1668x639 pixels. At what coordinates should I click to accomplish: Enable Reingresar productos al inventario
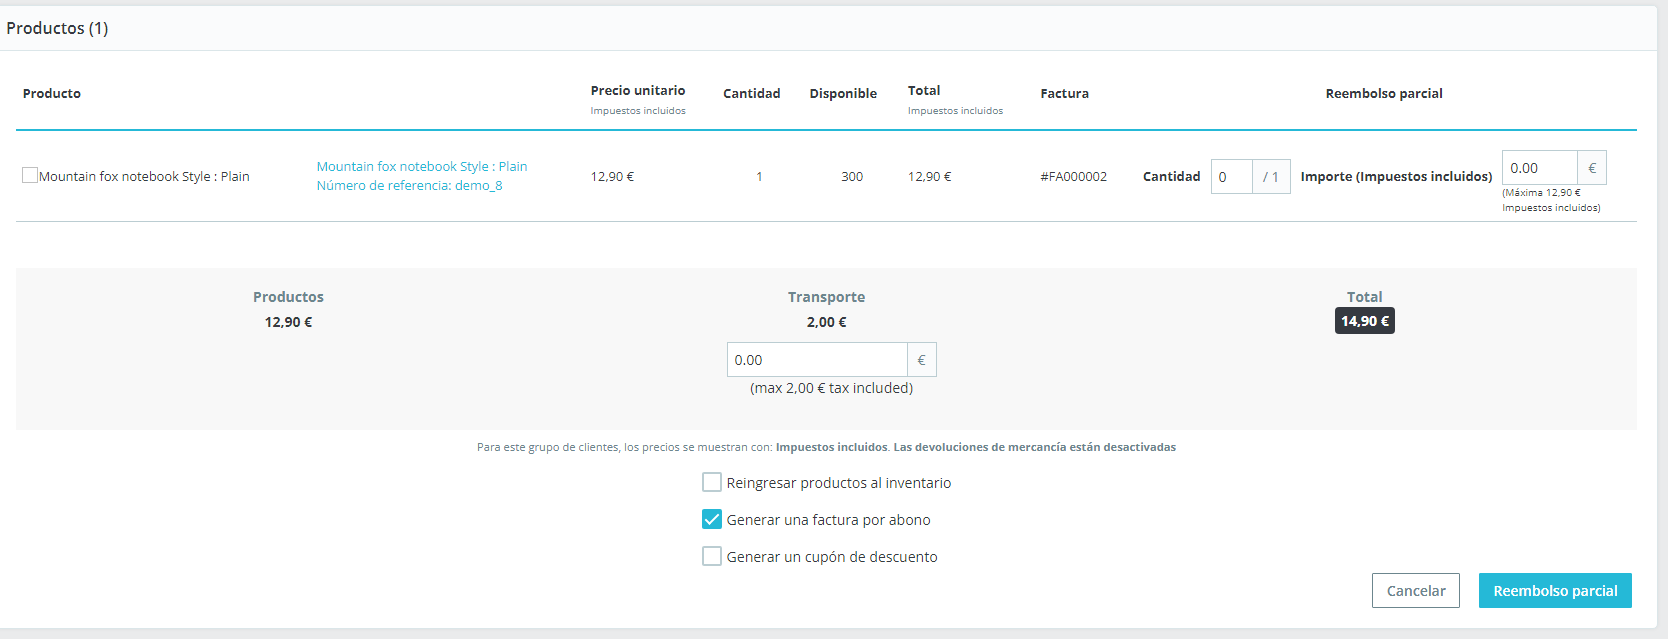(x=712, y=483)
